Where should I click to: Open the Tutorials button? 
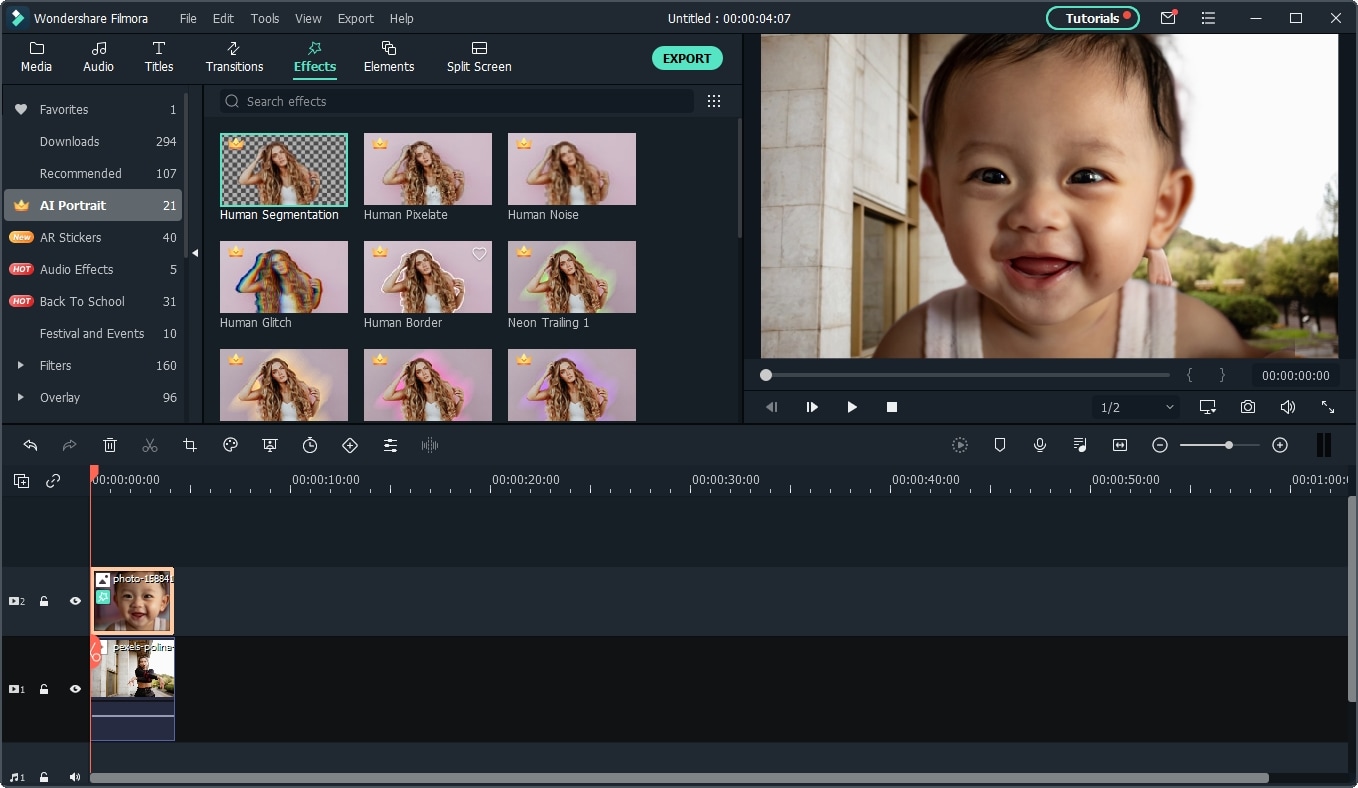click(1093, 18)
